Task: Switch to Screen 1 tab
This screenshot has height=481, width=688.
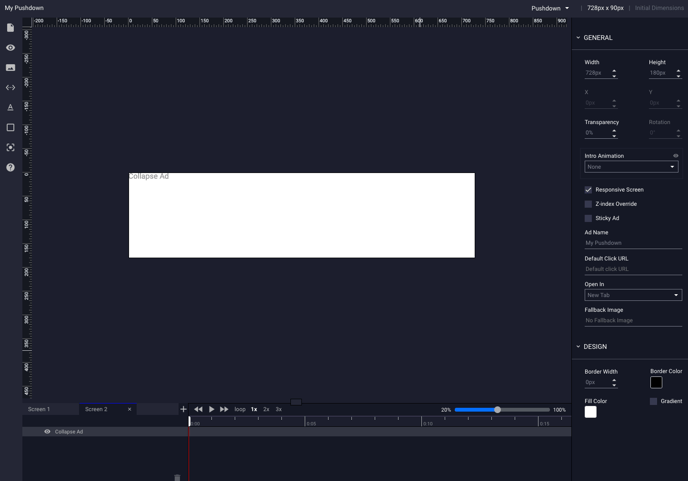Action: [39, 409]
